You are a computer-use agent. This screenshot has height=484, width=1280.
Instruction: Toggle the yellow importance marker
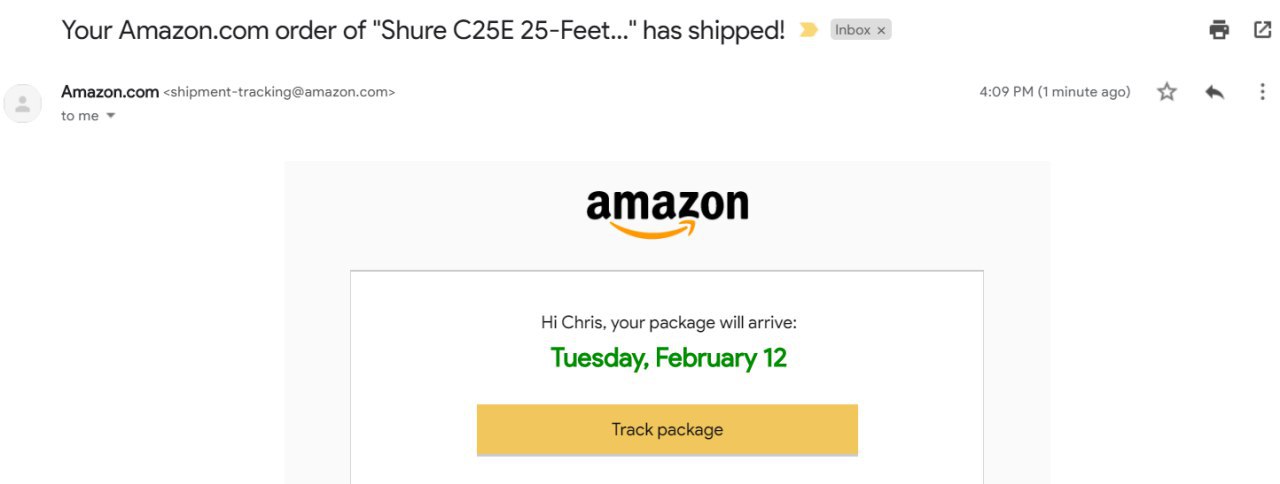[x=808, y=31]
